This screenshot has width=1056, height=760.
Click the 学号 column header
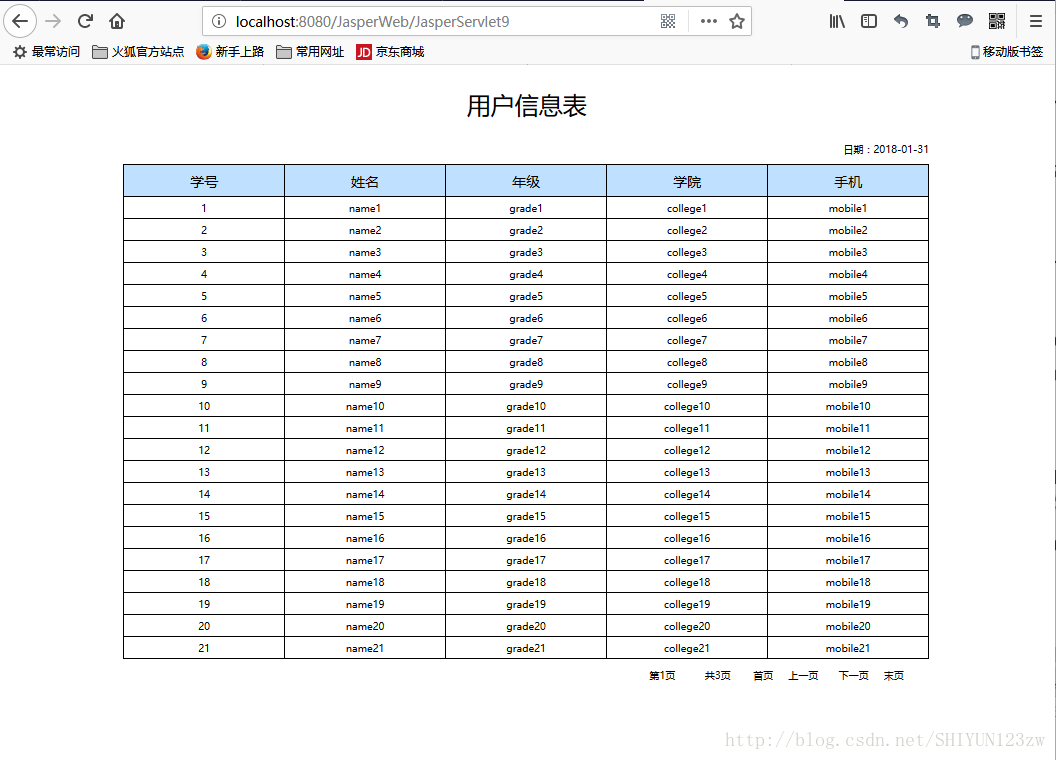[x=204, y=181]
